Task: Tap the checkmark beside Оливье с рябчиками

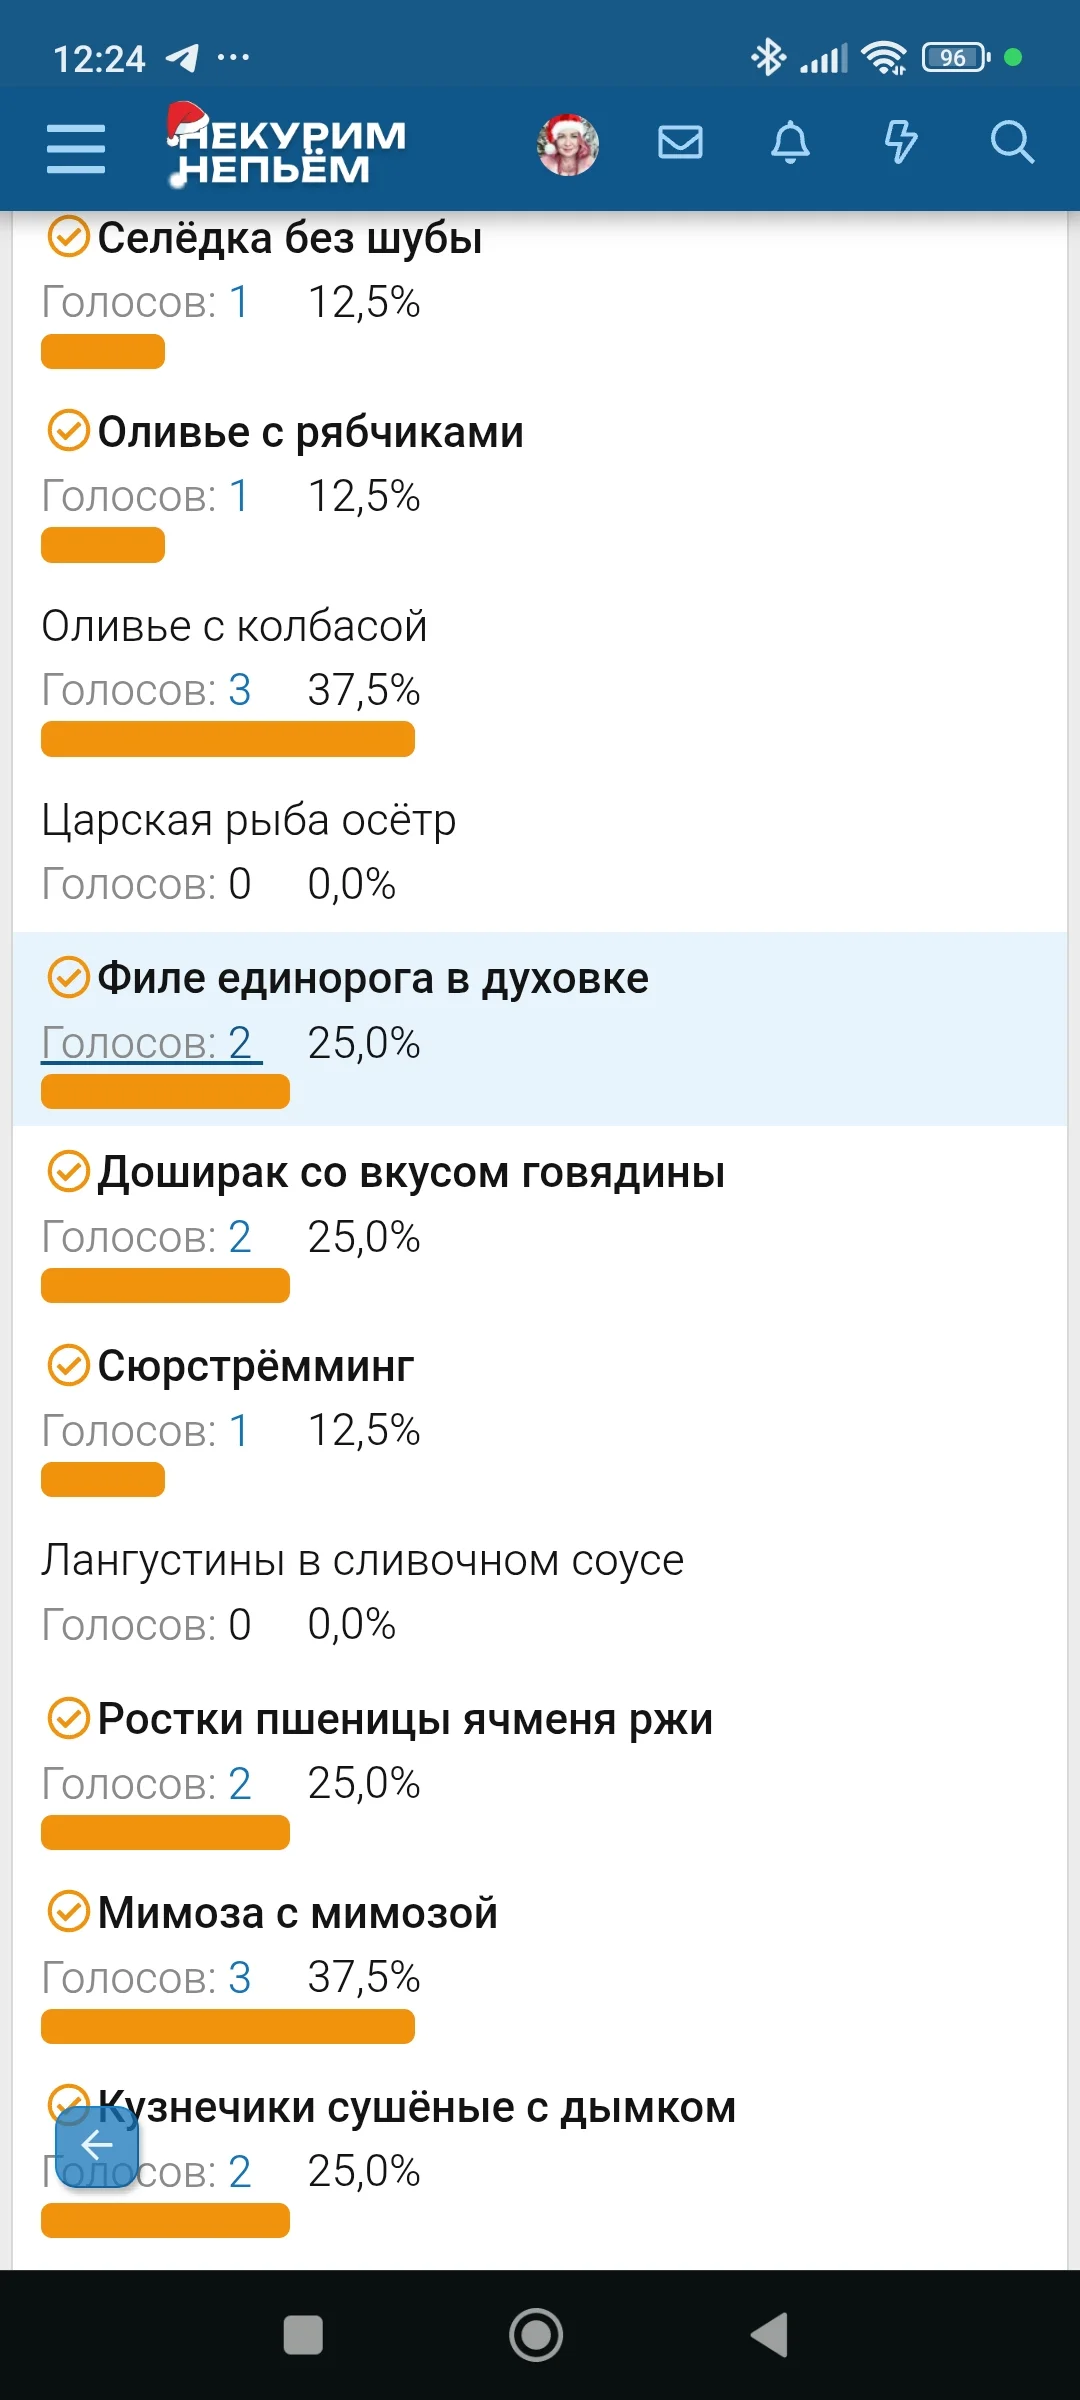Action: point(69,431)
